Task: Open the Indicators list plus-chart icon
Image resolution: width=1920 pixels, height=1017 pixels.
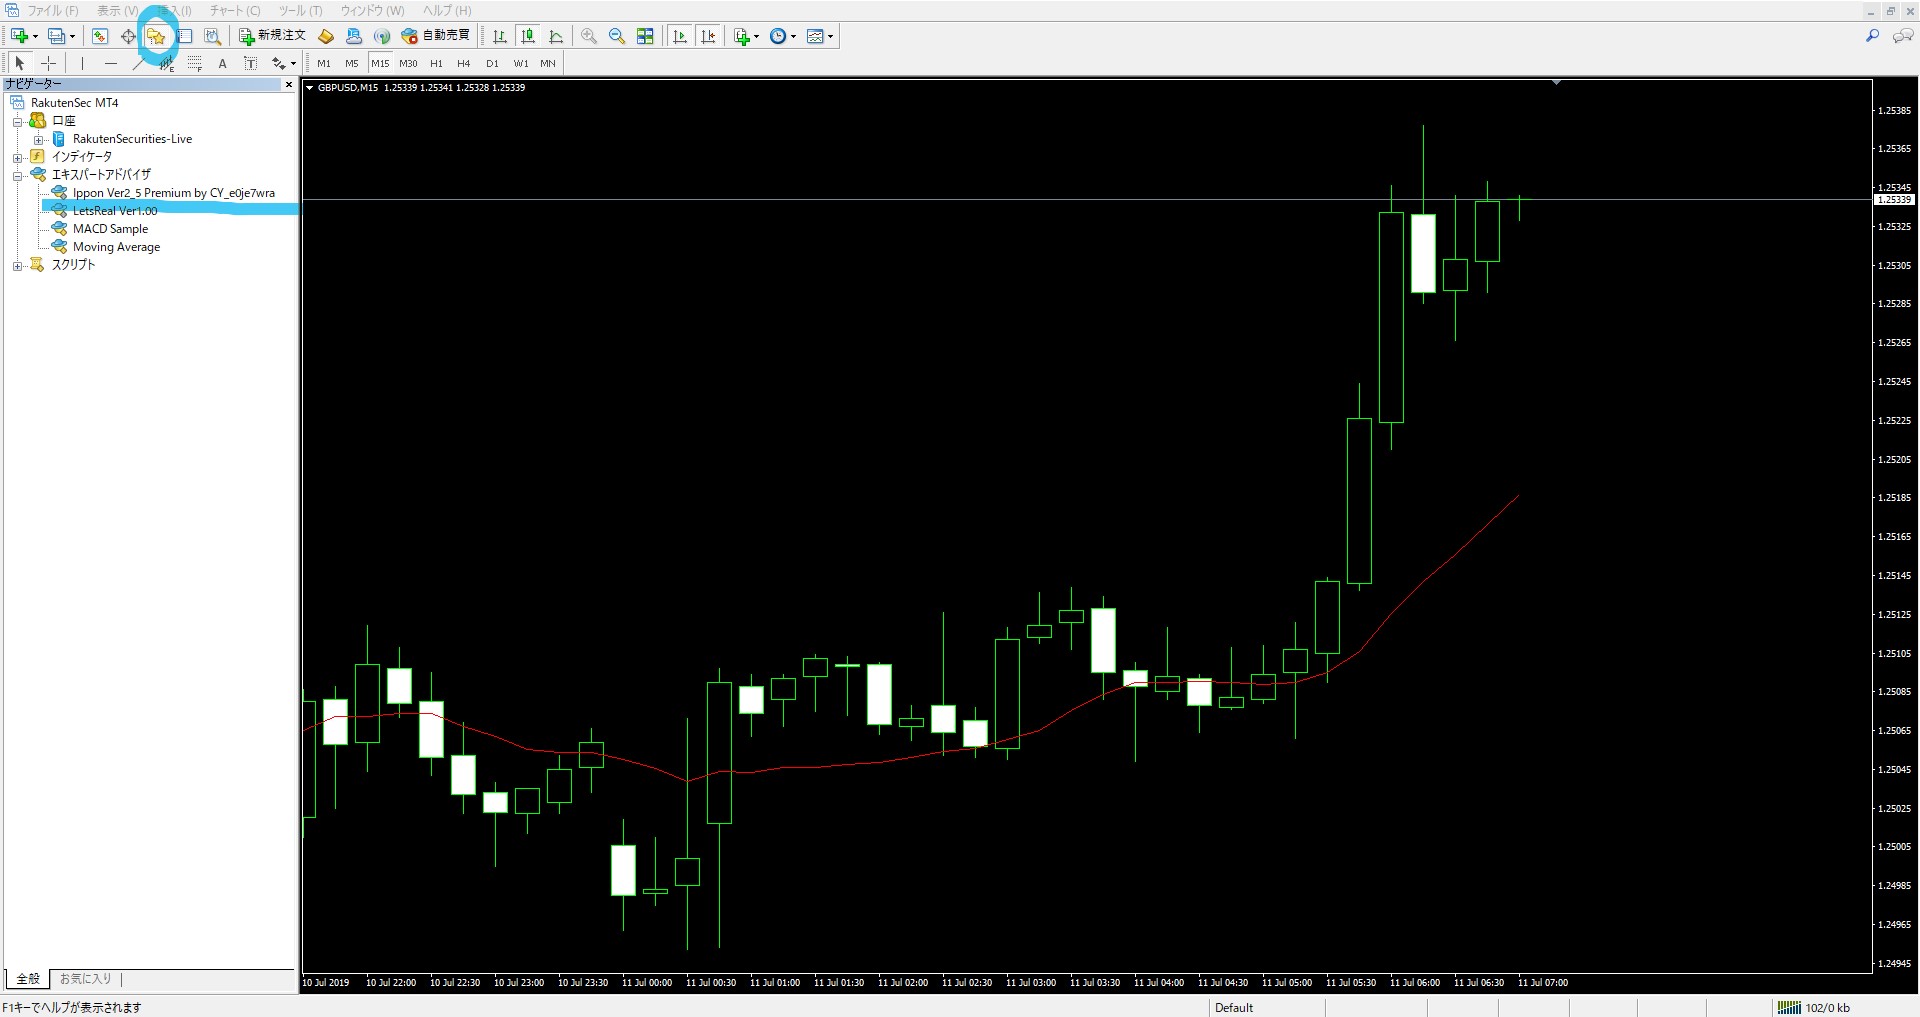Action: coord(741,36)
